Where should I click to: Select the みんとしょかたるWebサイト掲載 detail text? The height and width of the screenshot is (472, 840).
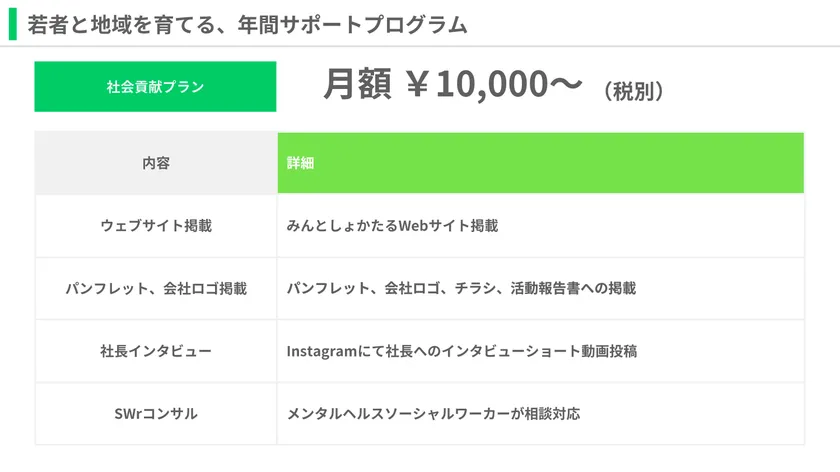392,226
